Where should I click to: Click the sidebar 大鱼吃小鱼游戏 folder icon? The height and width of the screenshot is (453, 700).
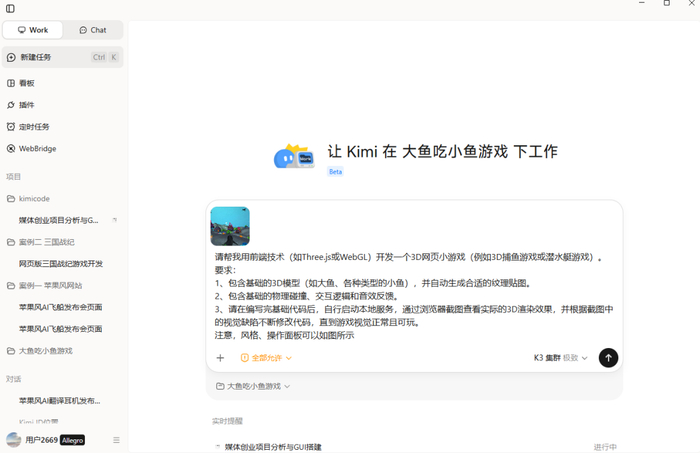pos(11,351)
